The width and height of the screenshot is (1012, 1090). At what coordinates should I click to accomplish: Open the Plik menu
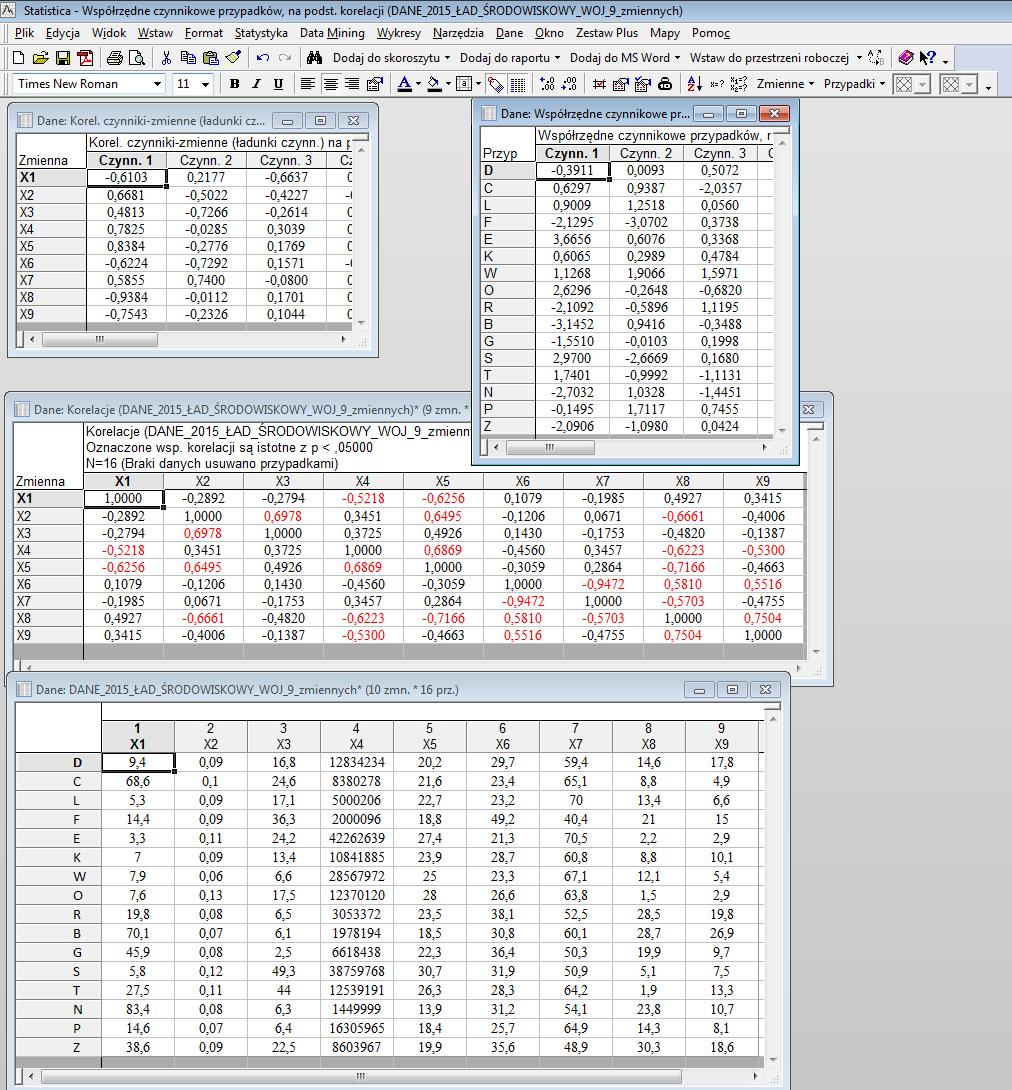(x=24, y=33)
